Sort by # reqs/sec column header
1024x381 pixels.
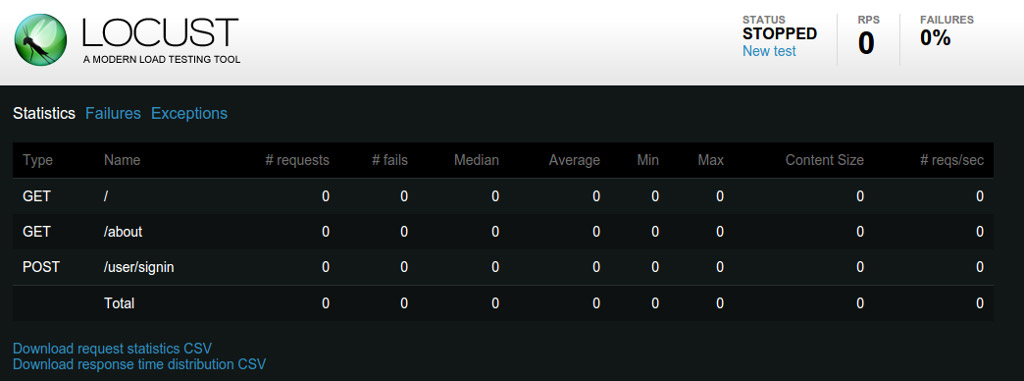[952, 160]
